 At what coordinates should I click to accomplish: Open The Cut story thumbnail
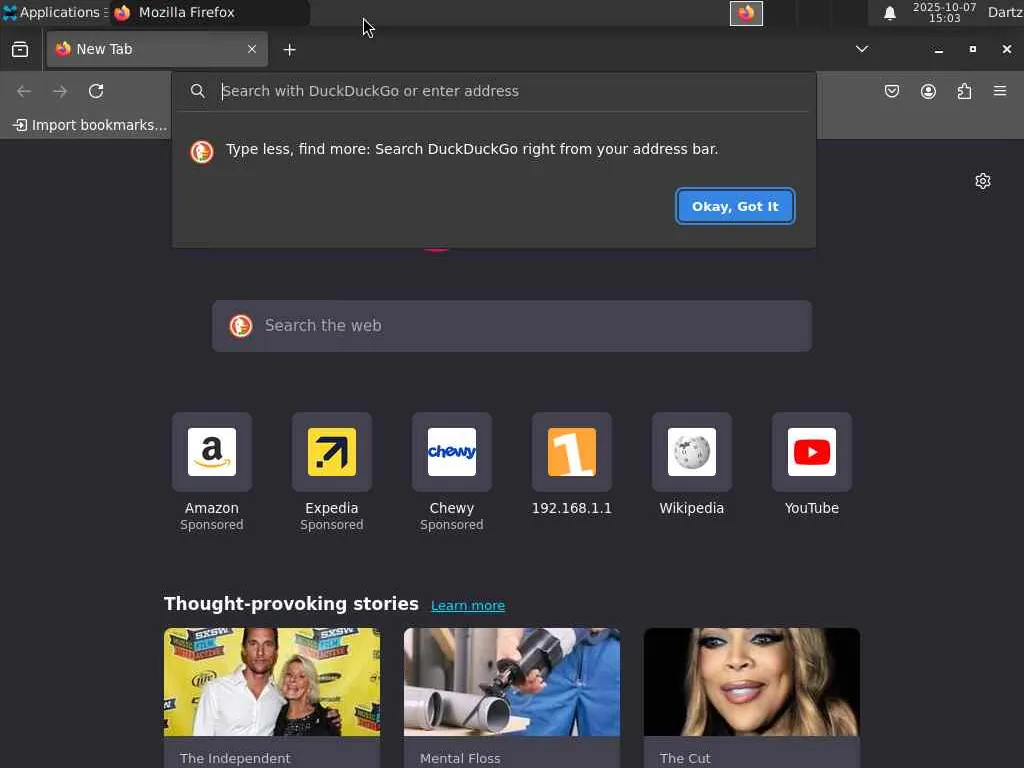(x=752, y=682)
